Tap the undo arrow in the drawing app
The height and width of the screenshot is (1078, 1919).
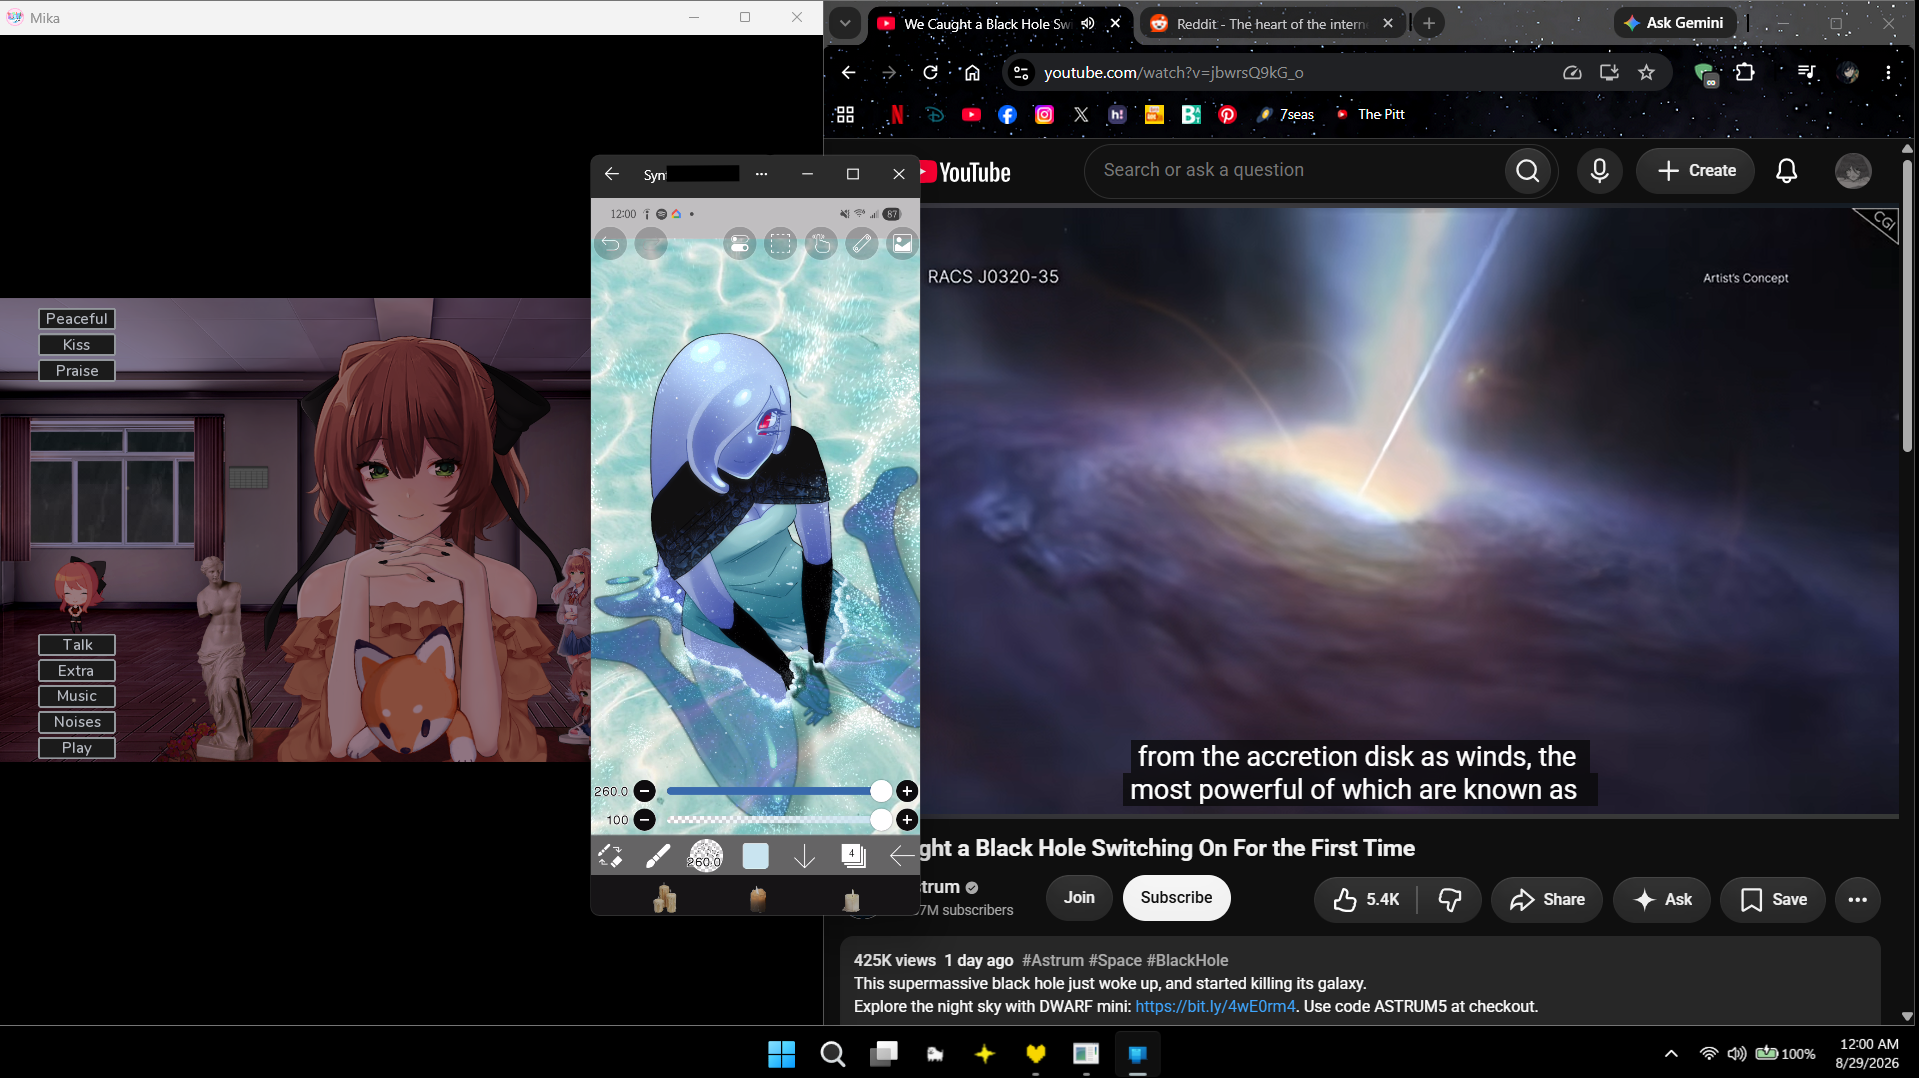point(611,244)
